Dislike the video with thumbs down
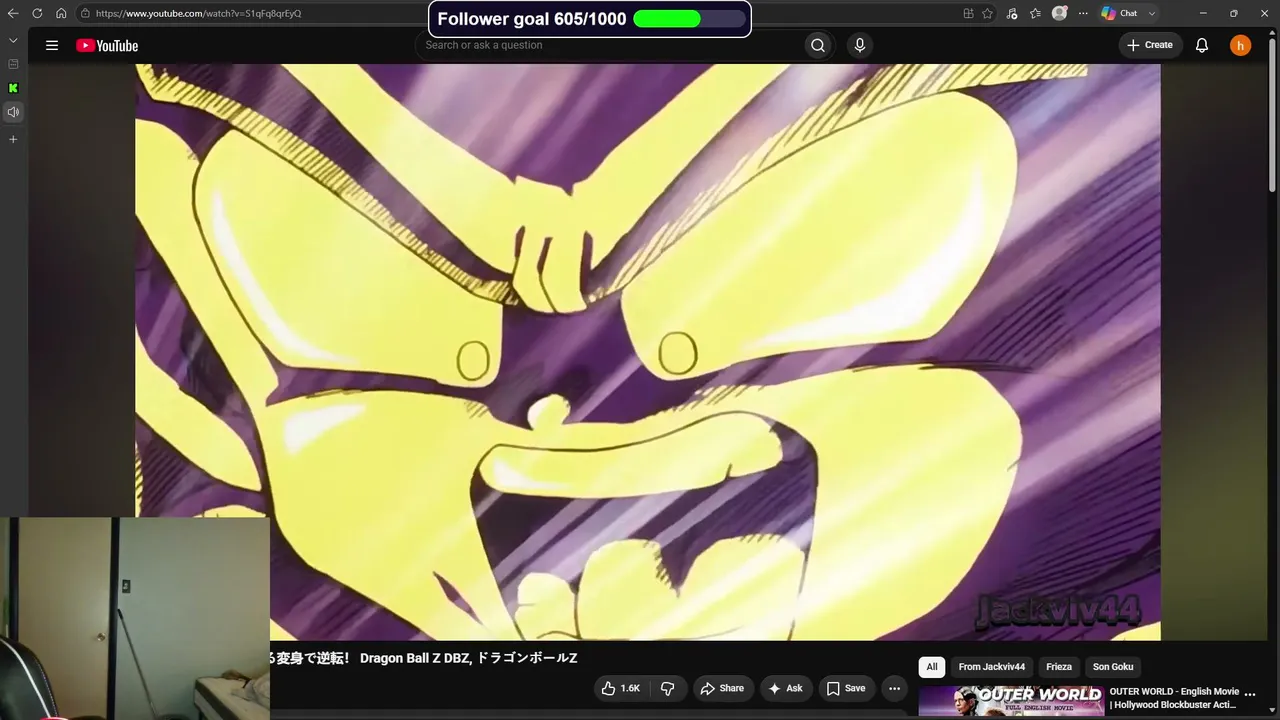The width and height of the screenshot is (1280, 720). tap(668, 688)
